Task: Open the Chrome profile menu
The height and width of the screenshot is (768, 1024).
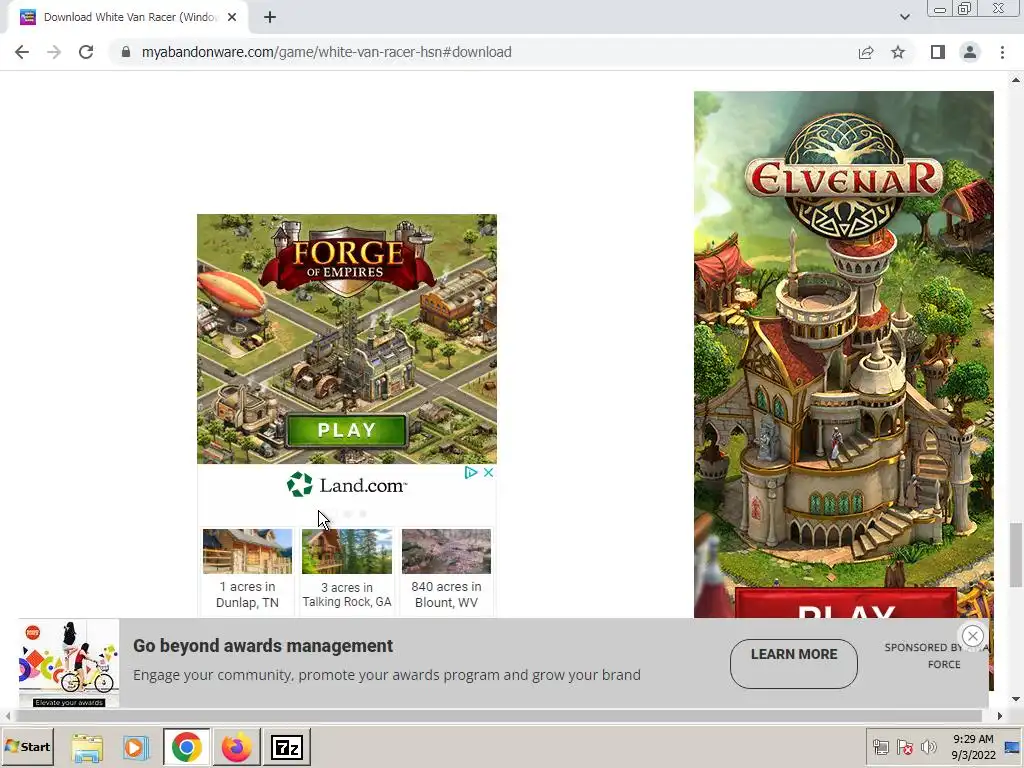Action: pos(970,52)
